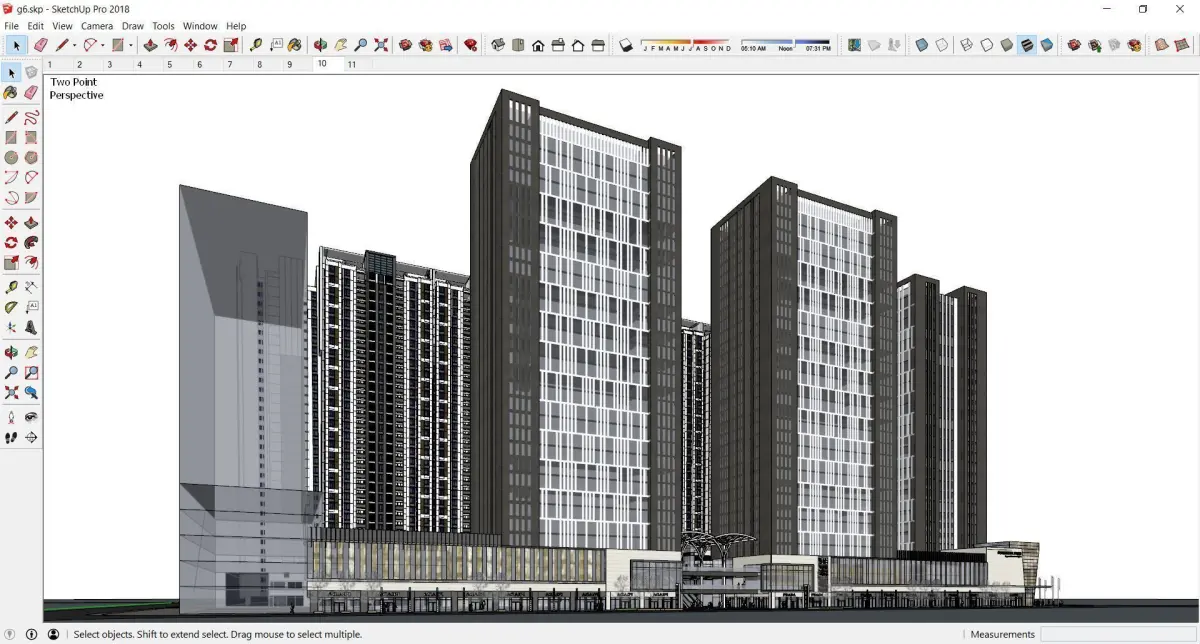The height and width of the screenshot is (644, 1200).
Task: Select the Position Camera tool
Action: (11, 417)
